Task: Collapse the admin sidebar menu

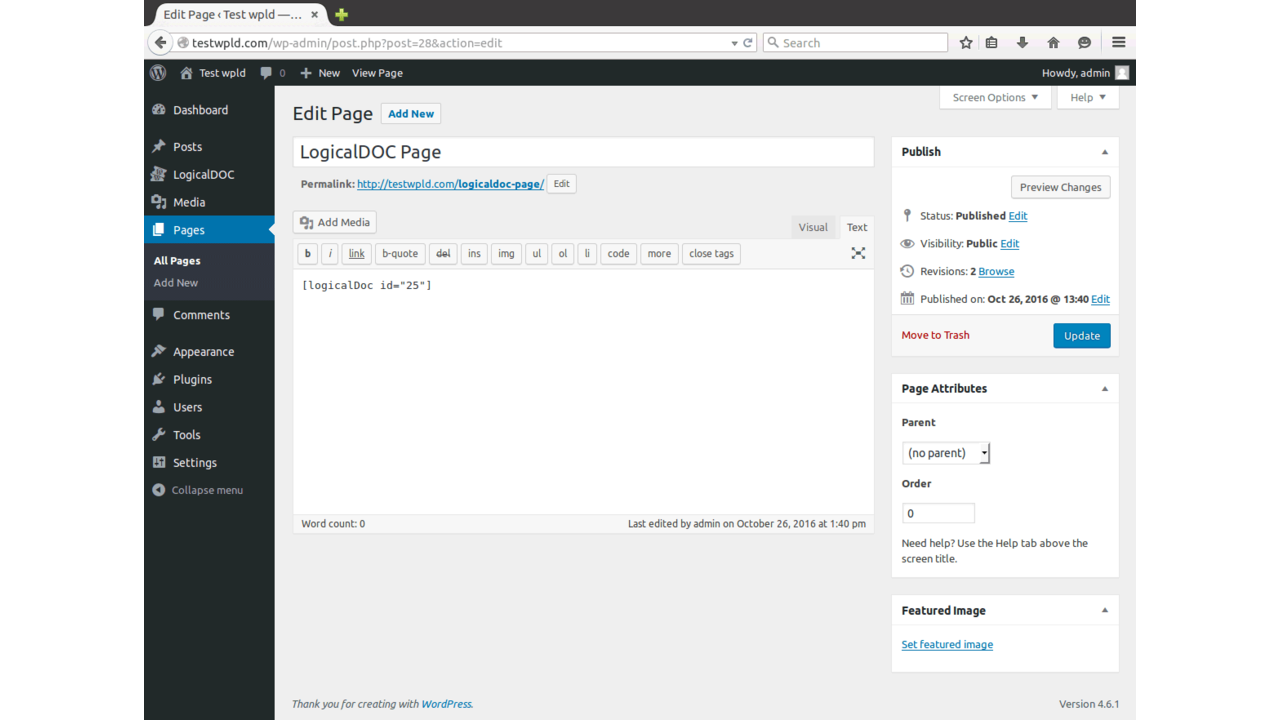Action: coord(198,490)
